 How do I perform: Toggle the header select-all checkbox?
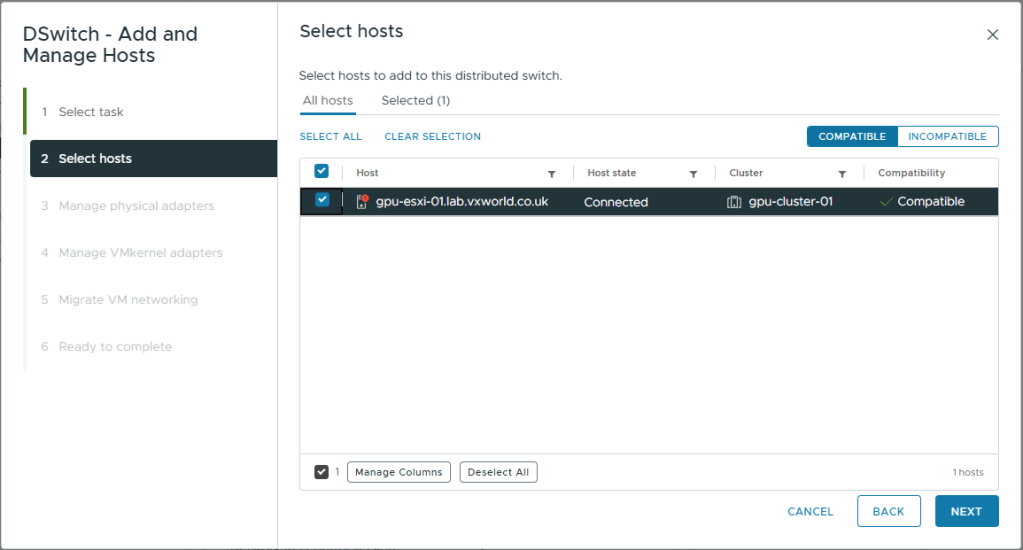[x=322, y=172]
